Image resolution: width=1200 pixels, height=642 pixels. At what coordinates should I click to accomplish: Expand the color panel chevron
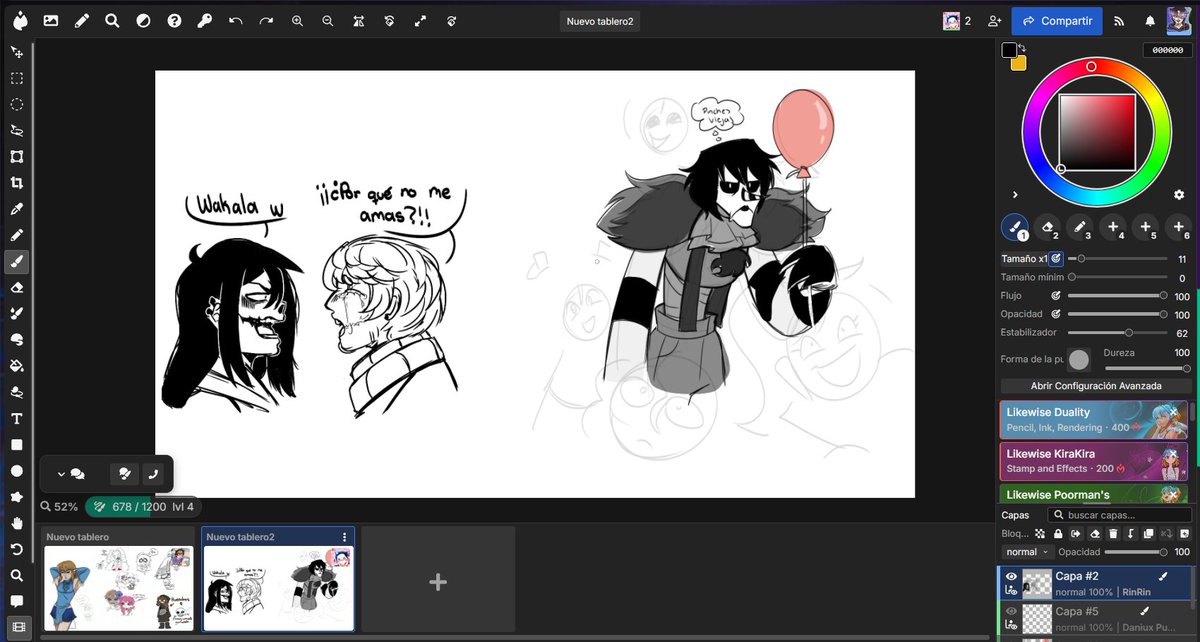(1014, 194)
